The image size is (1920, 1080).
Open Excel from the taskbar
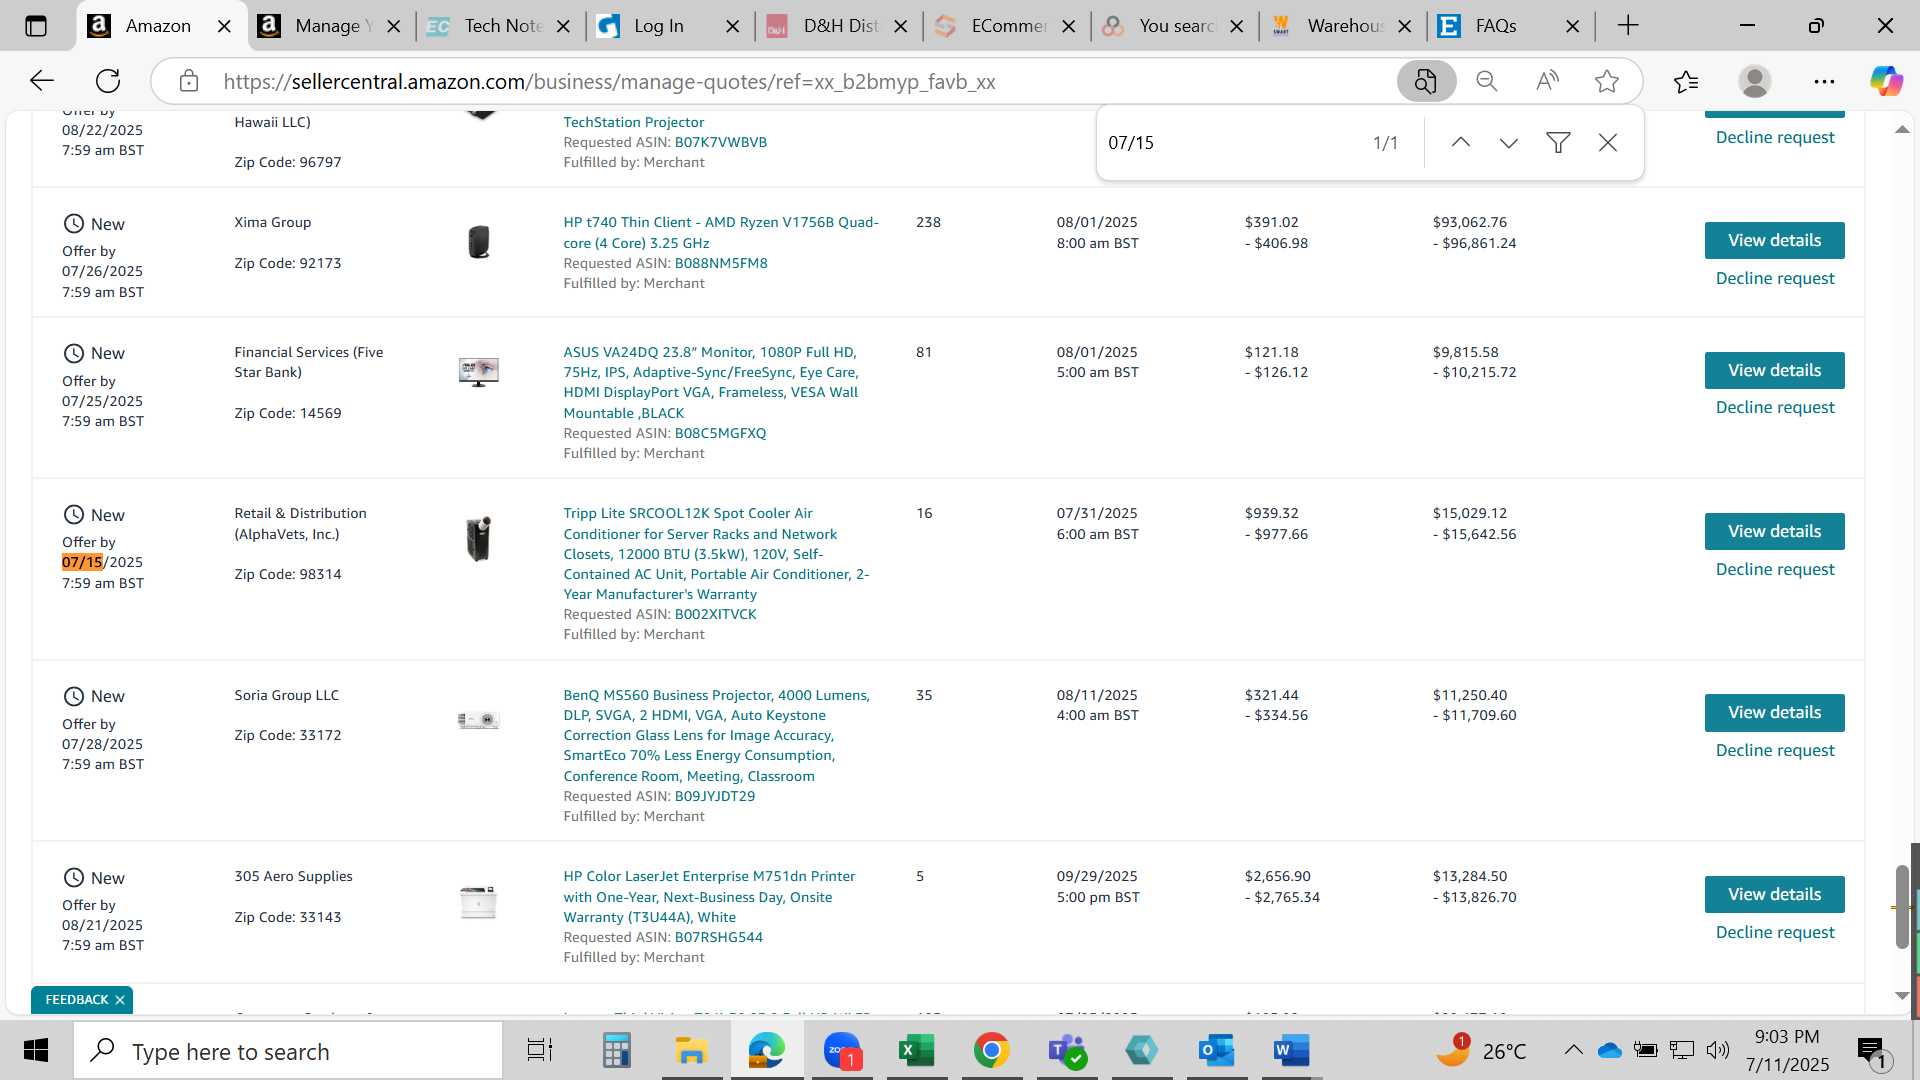(916, 1051)
